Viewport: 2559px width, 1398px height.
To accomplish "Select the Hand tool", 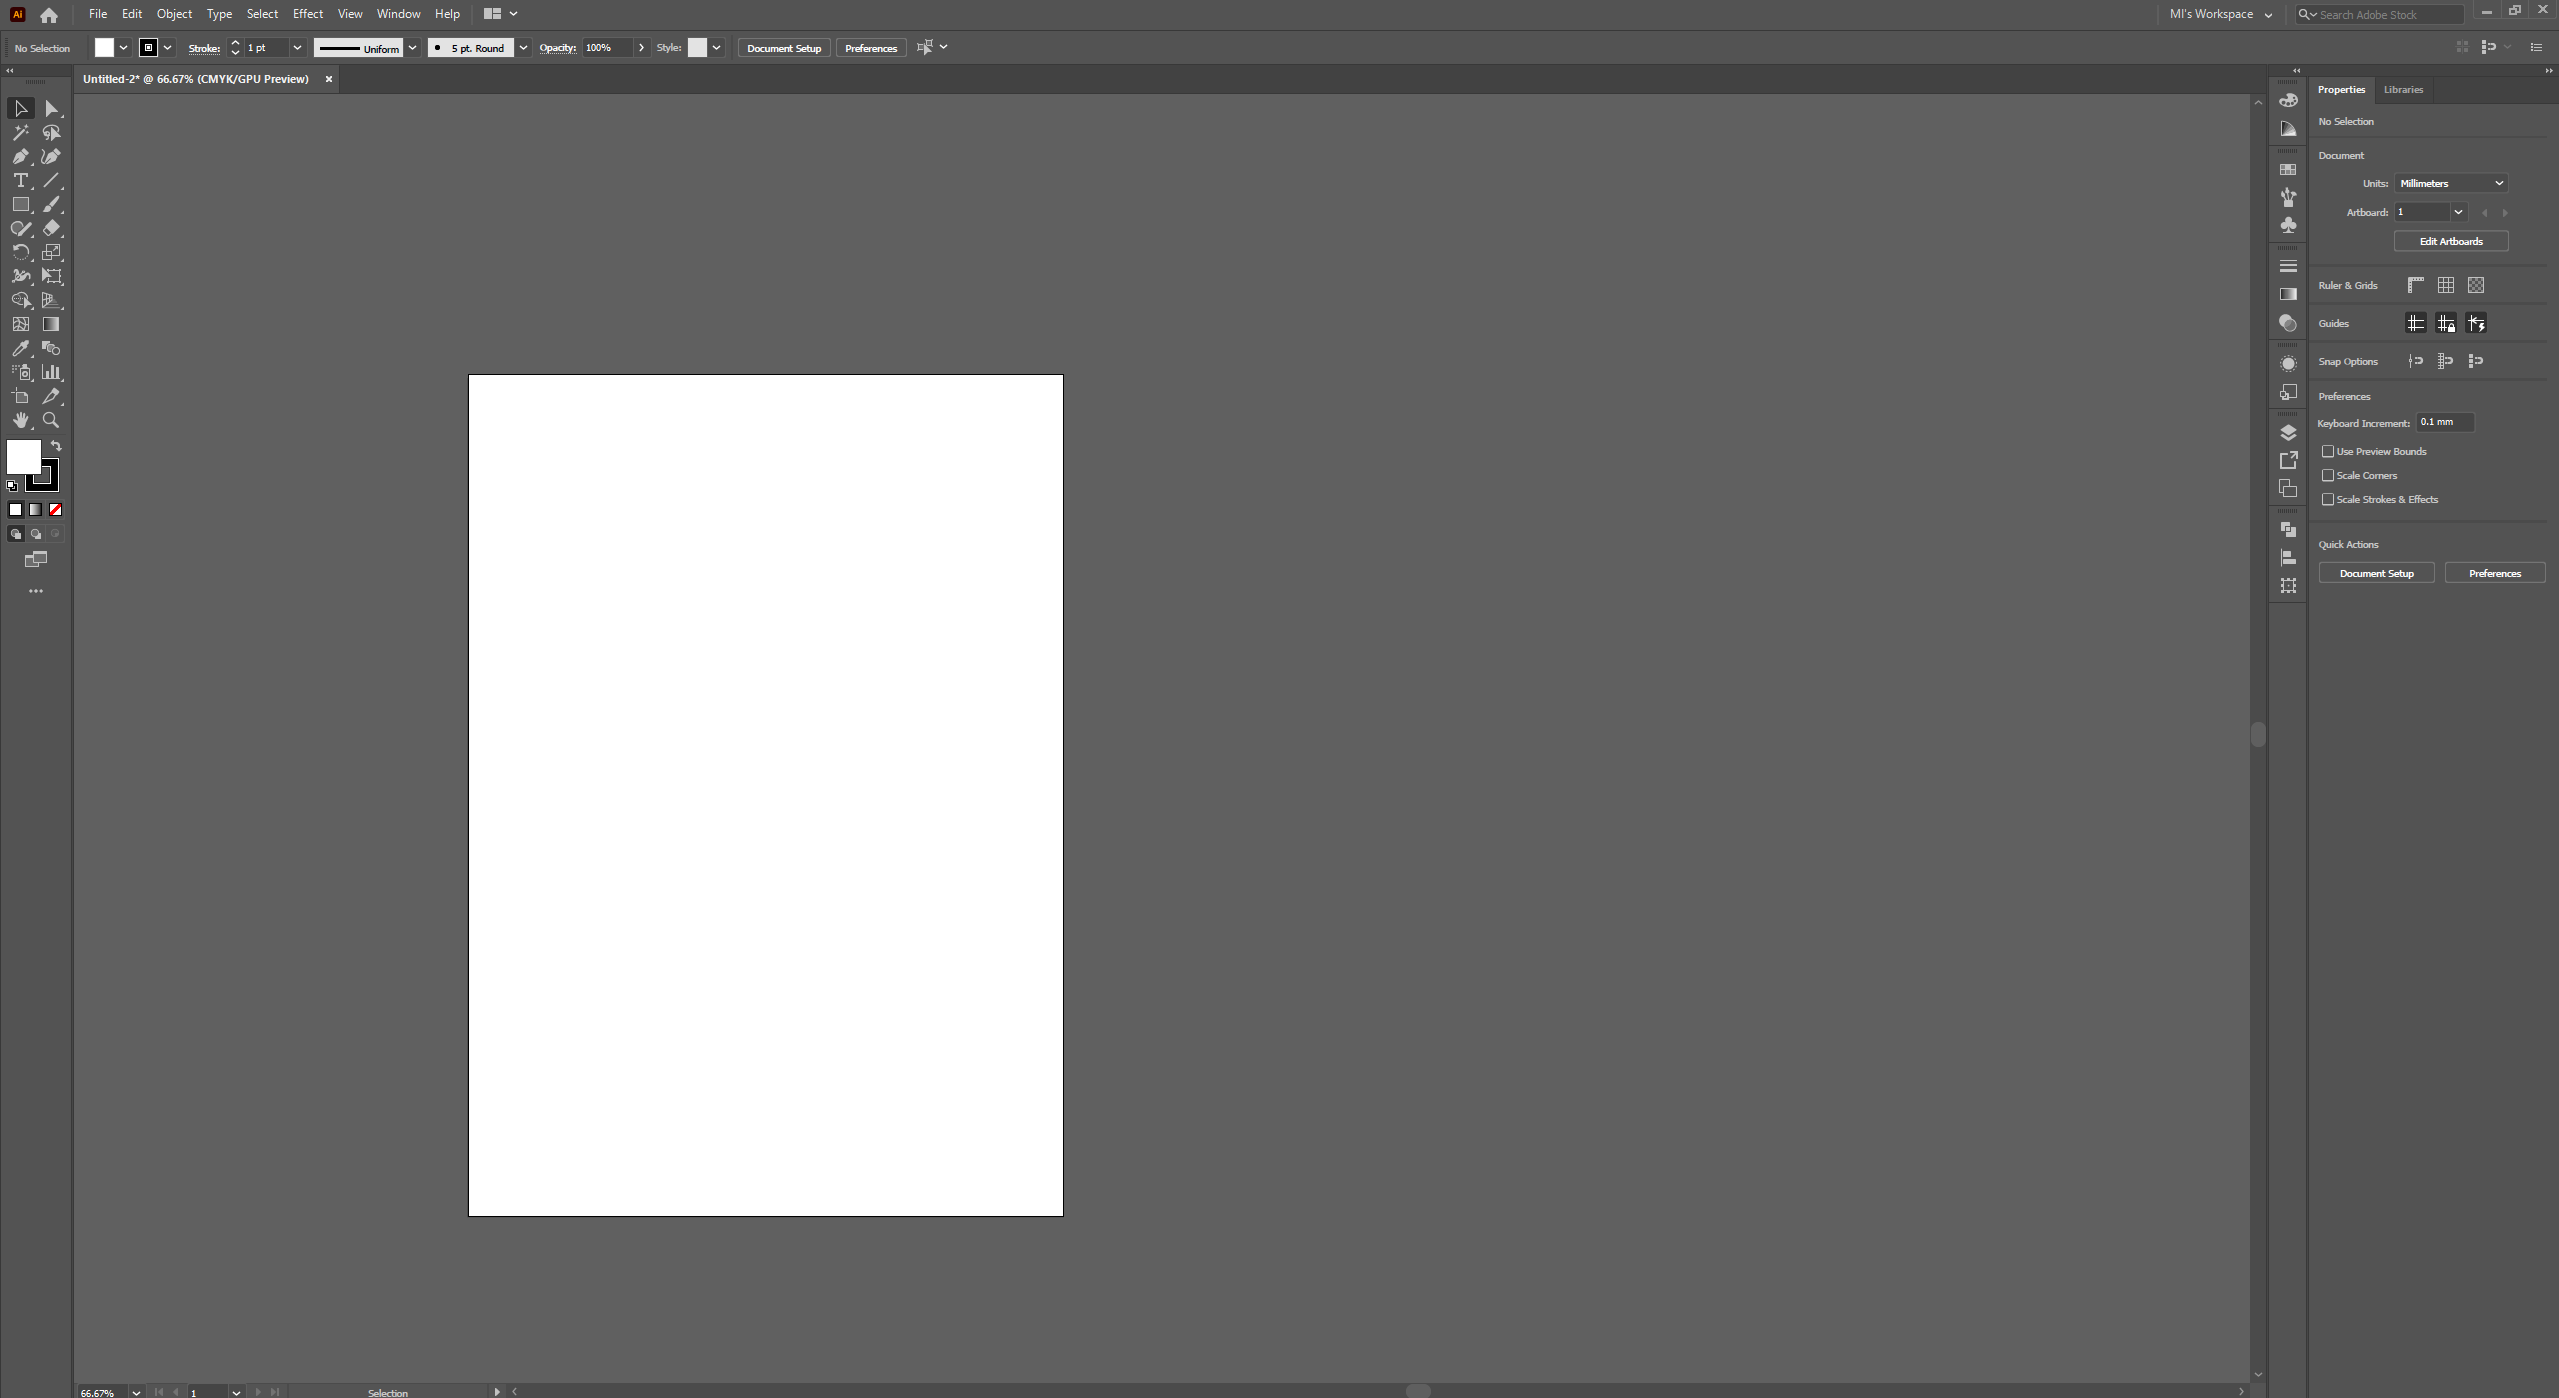I will (x=20, y=420).
